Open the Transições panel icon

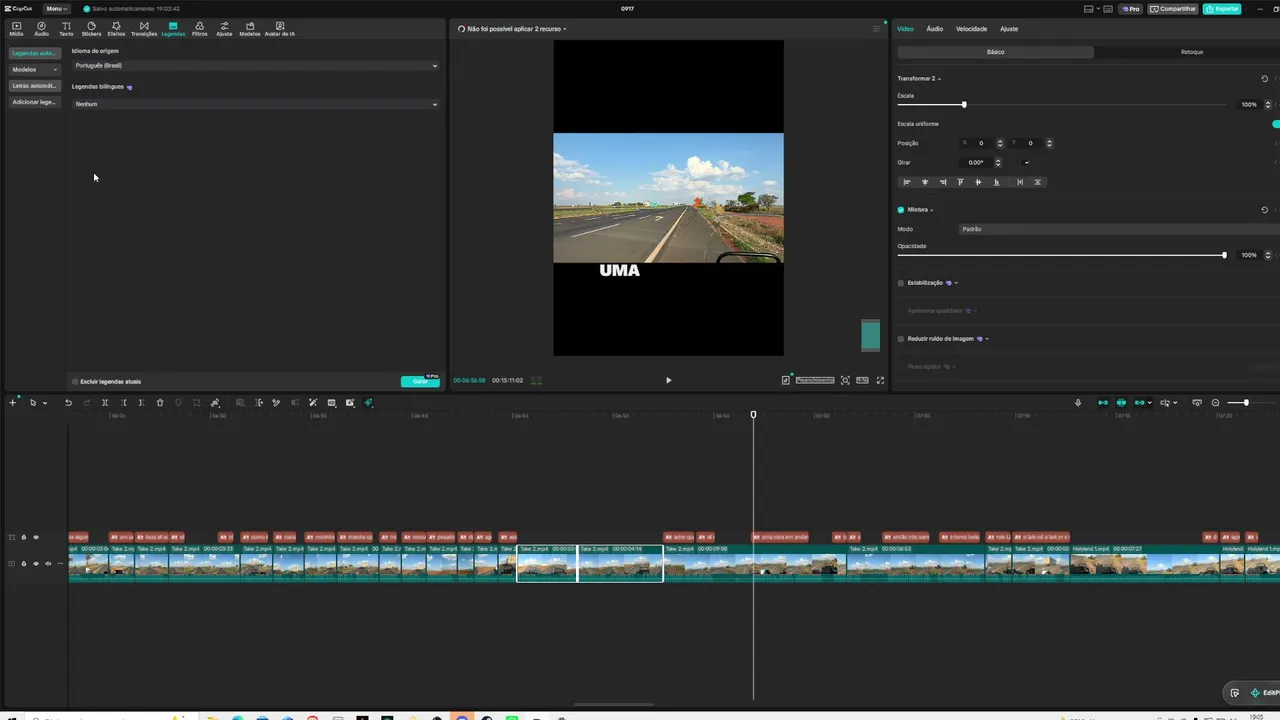coord(144,29)
